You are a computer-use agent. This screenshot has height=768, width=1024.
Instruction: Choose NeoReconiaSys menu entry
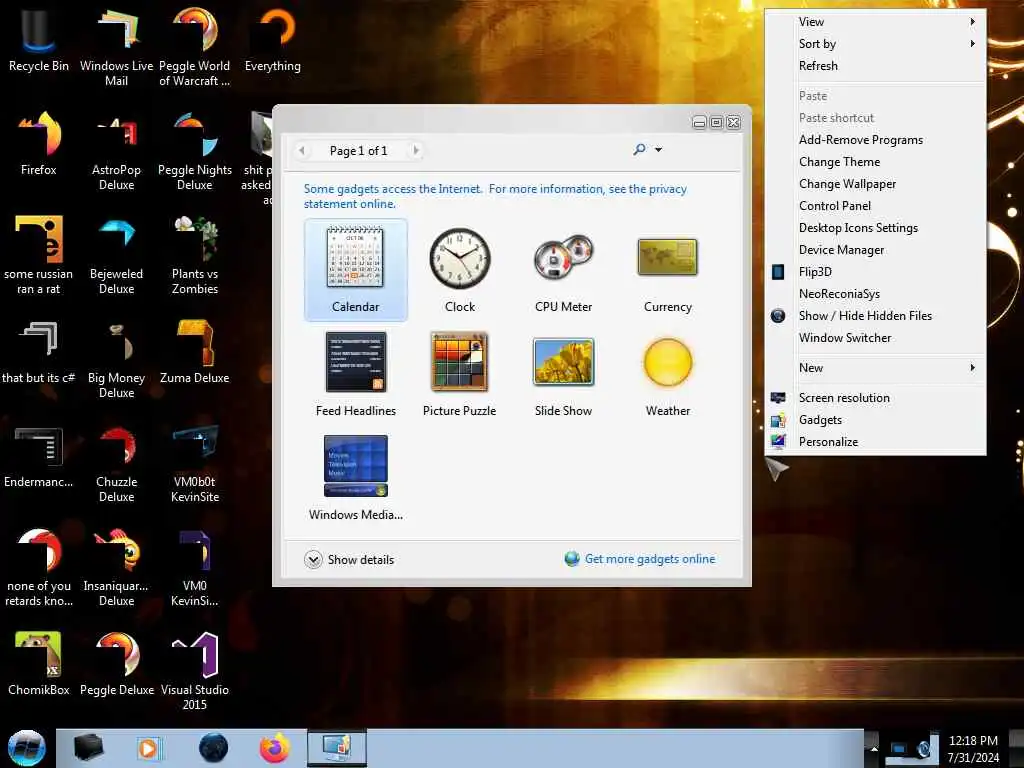click(875, 294)
